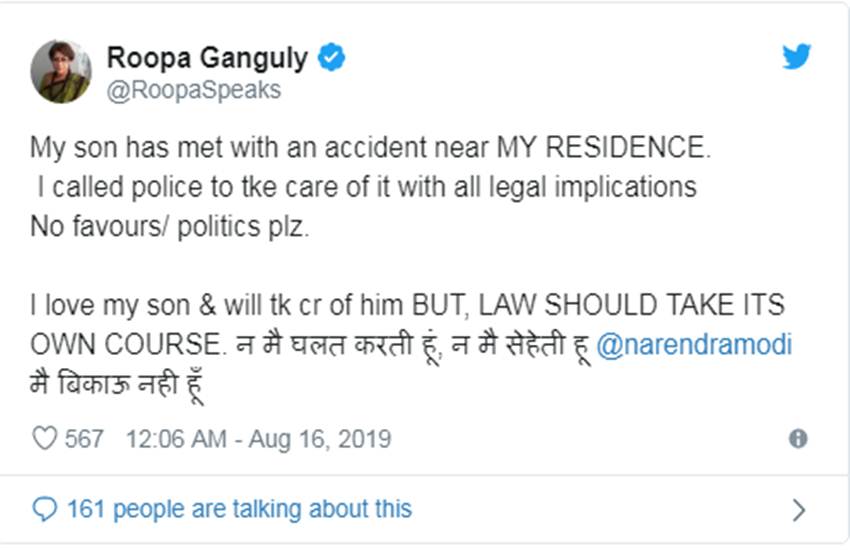Screen dimensions: 850x550
Task: Click the Twitter bird logo
Action: click(x=796, y=58)
